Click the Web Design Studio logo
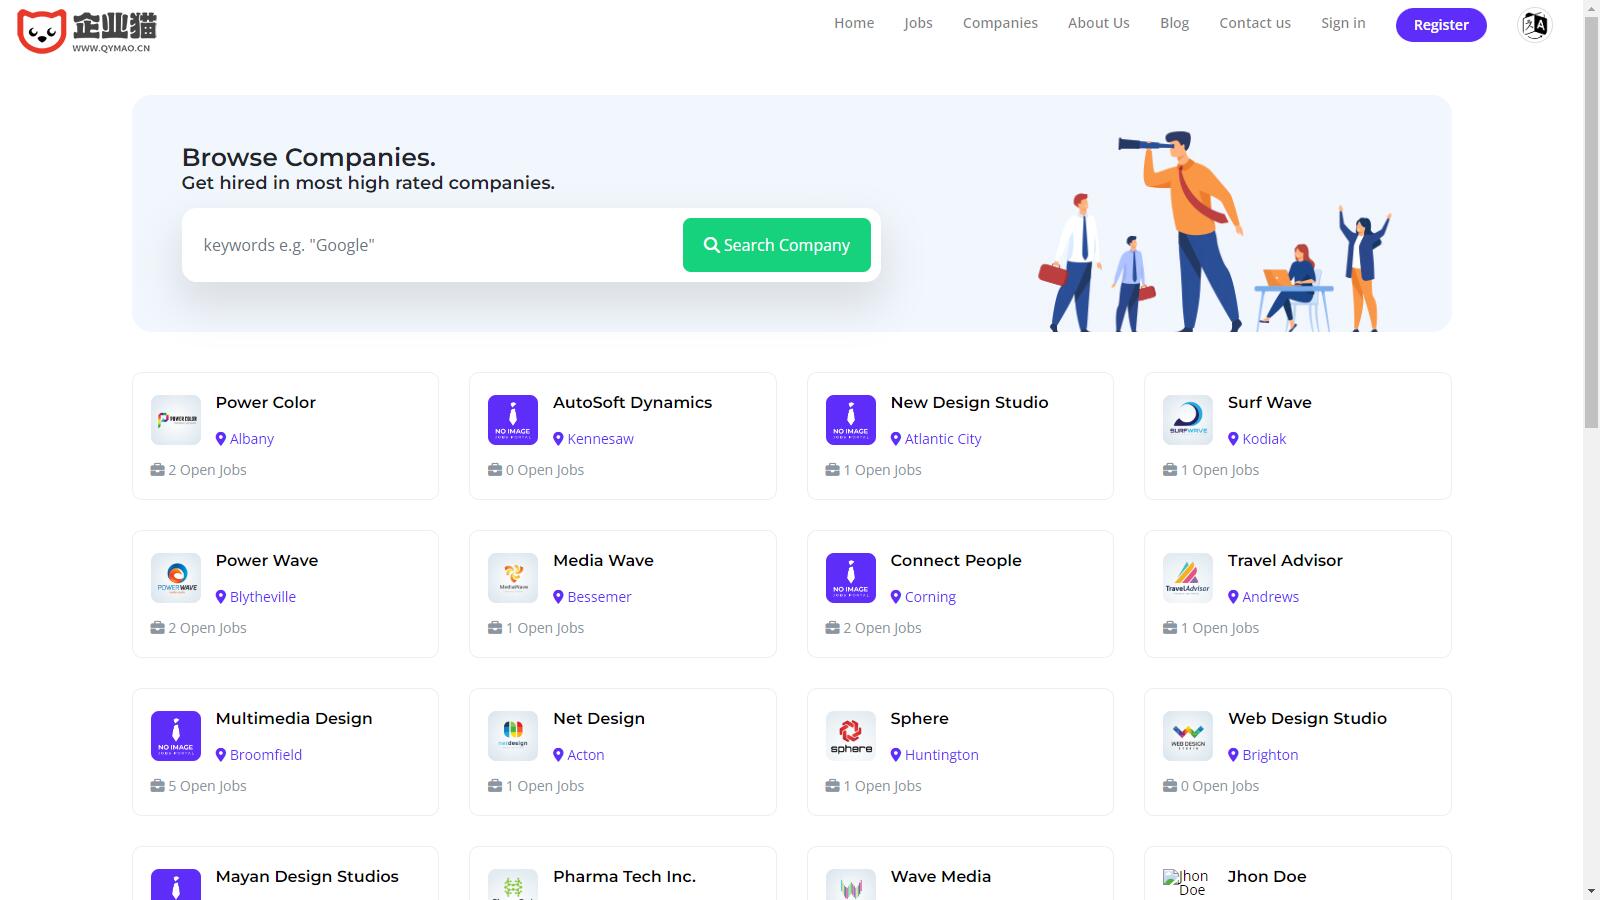1600x900 pixels. click(x=1188, y=736)
